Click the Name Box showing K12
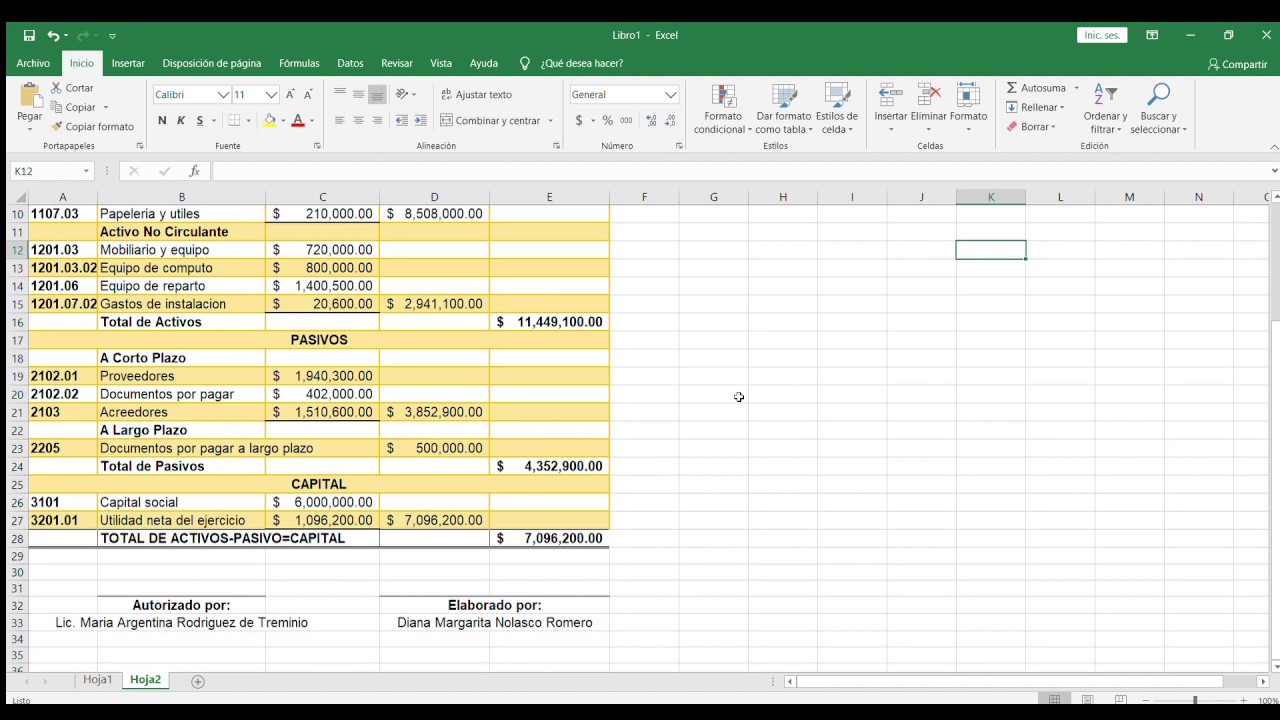The height and width of the screenshot is (720, 1280). coord(50,171)
